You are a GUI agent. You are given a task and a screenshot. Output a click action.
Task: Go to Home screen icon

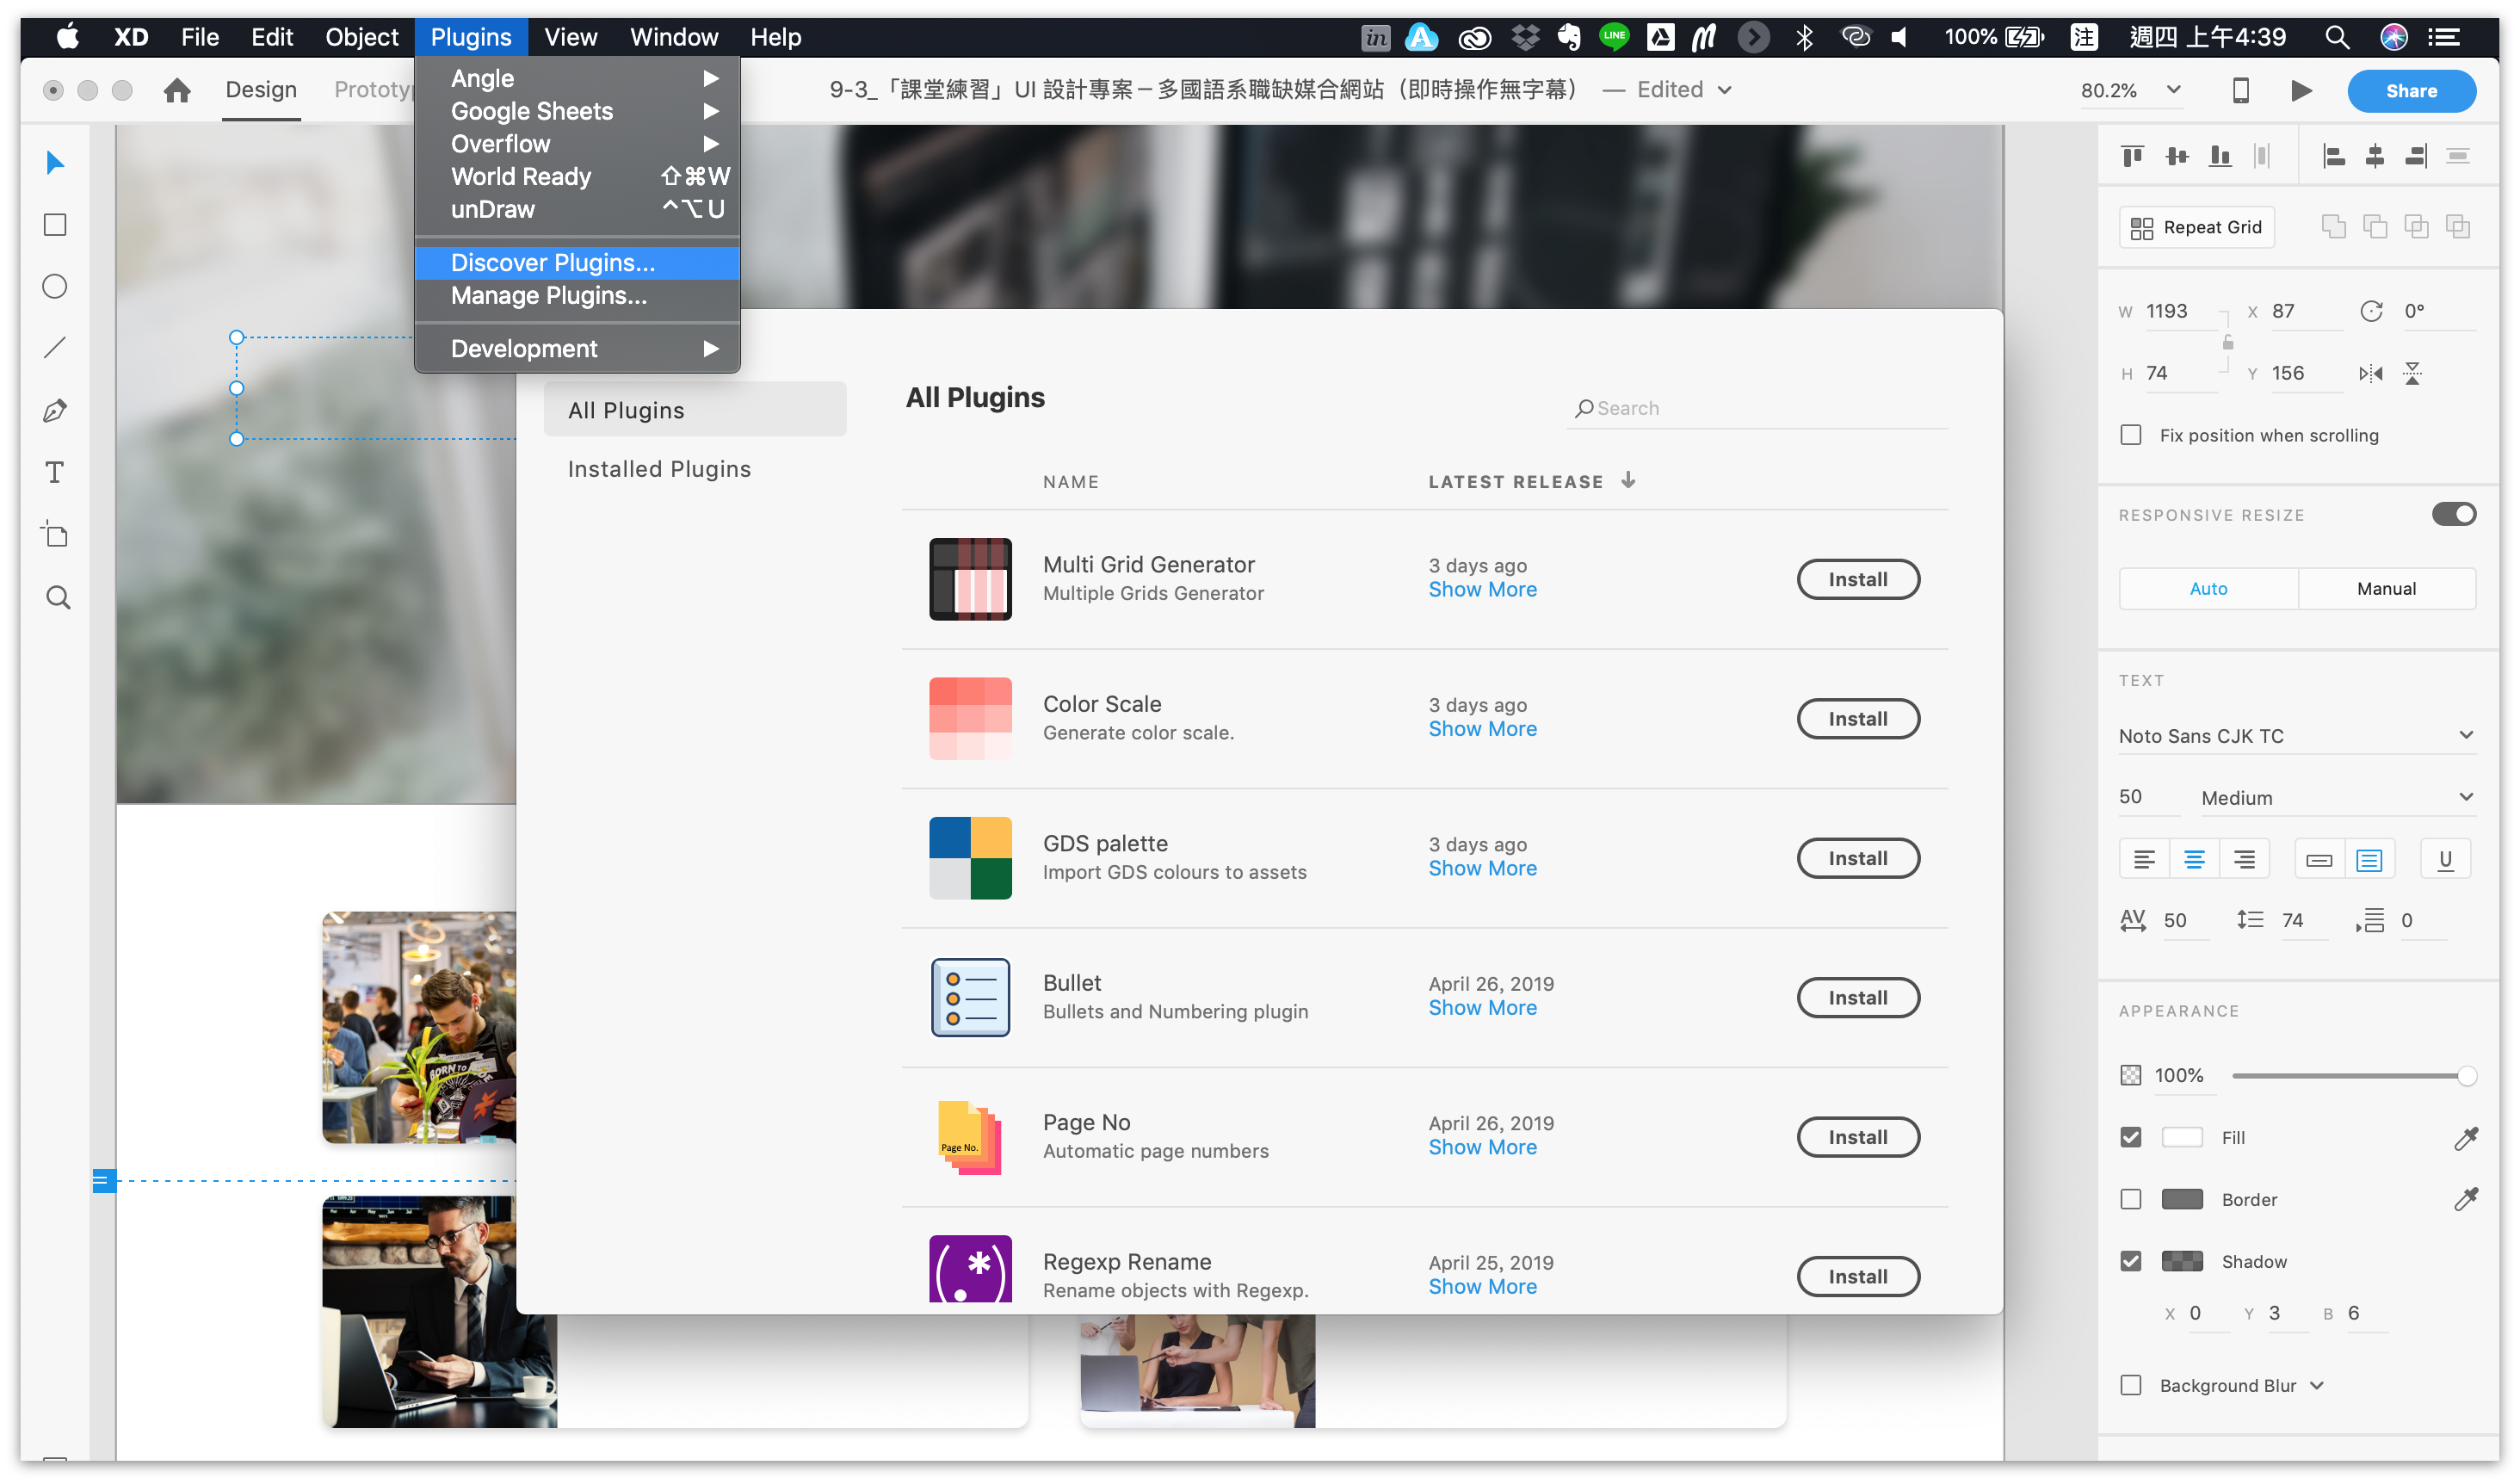click(177, 91)
